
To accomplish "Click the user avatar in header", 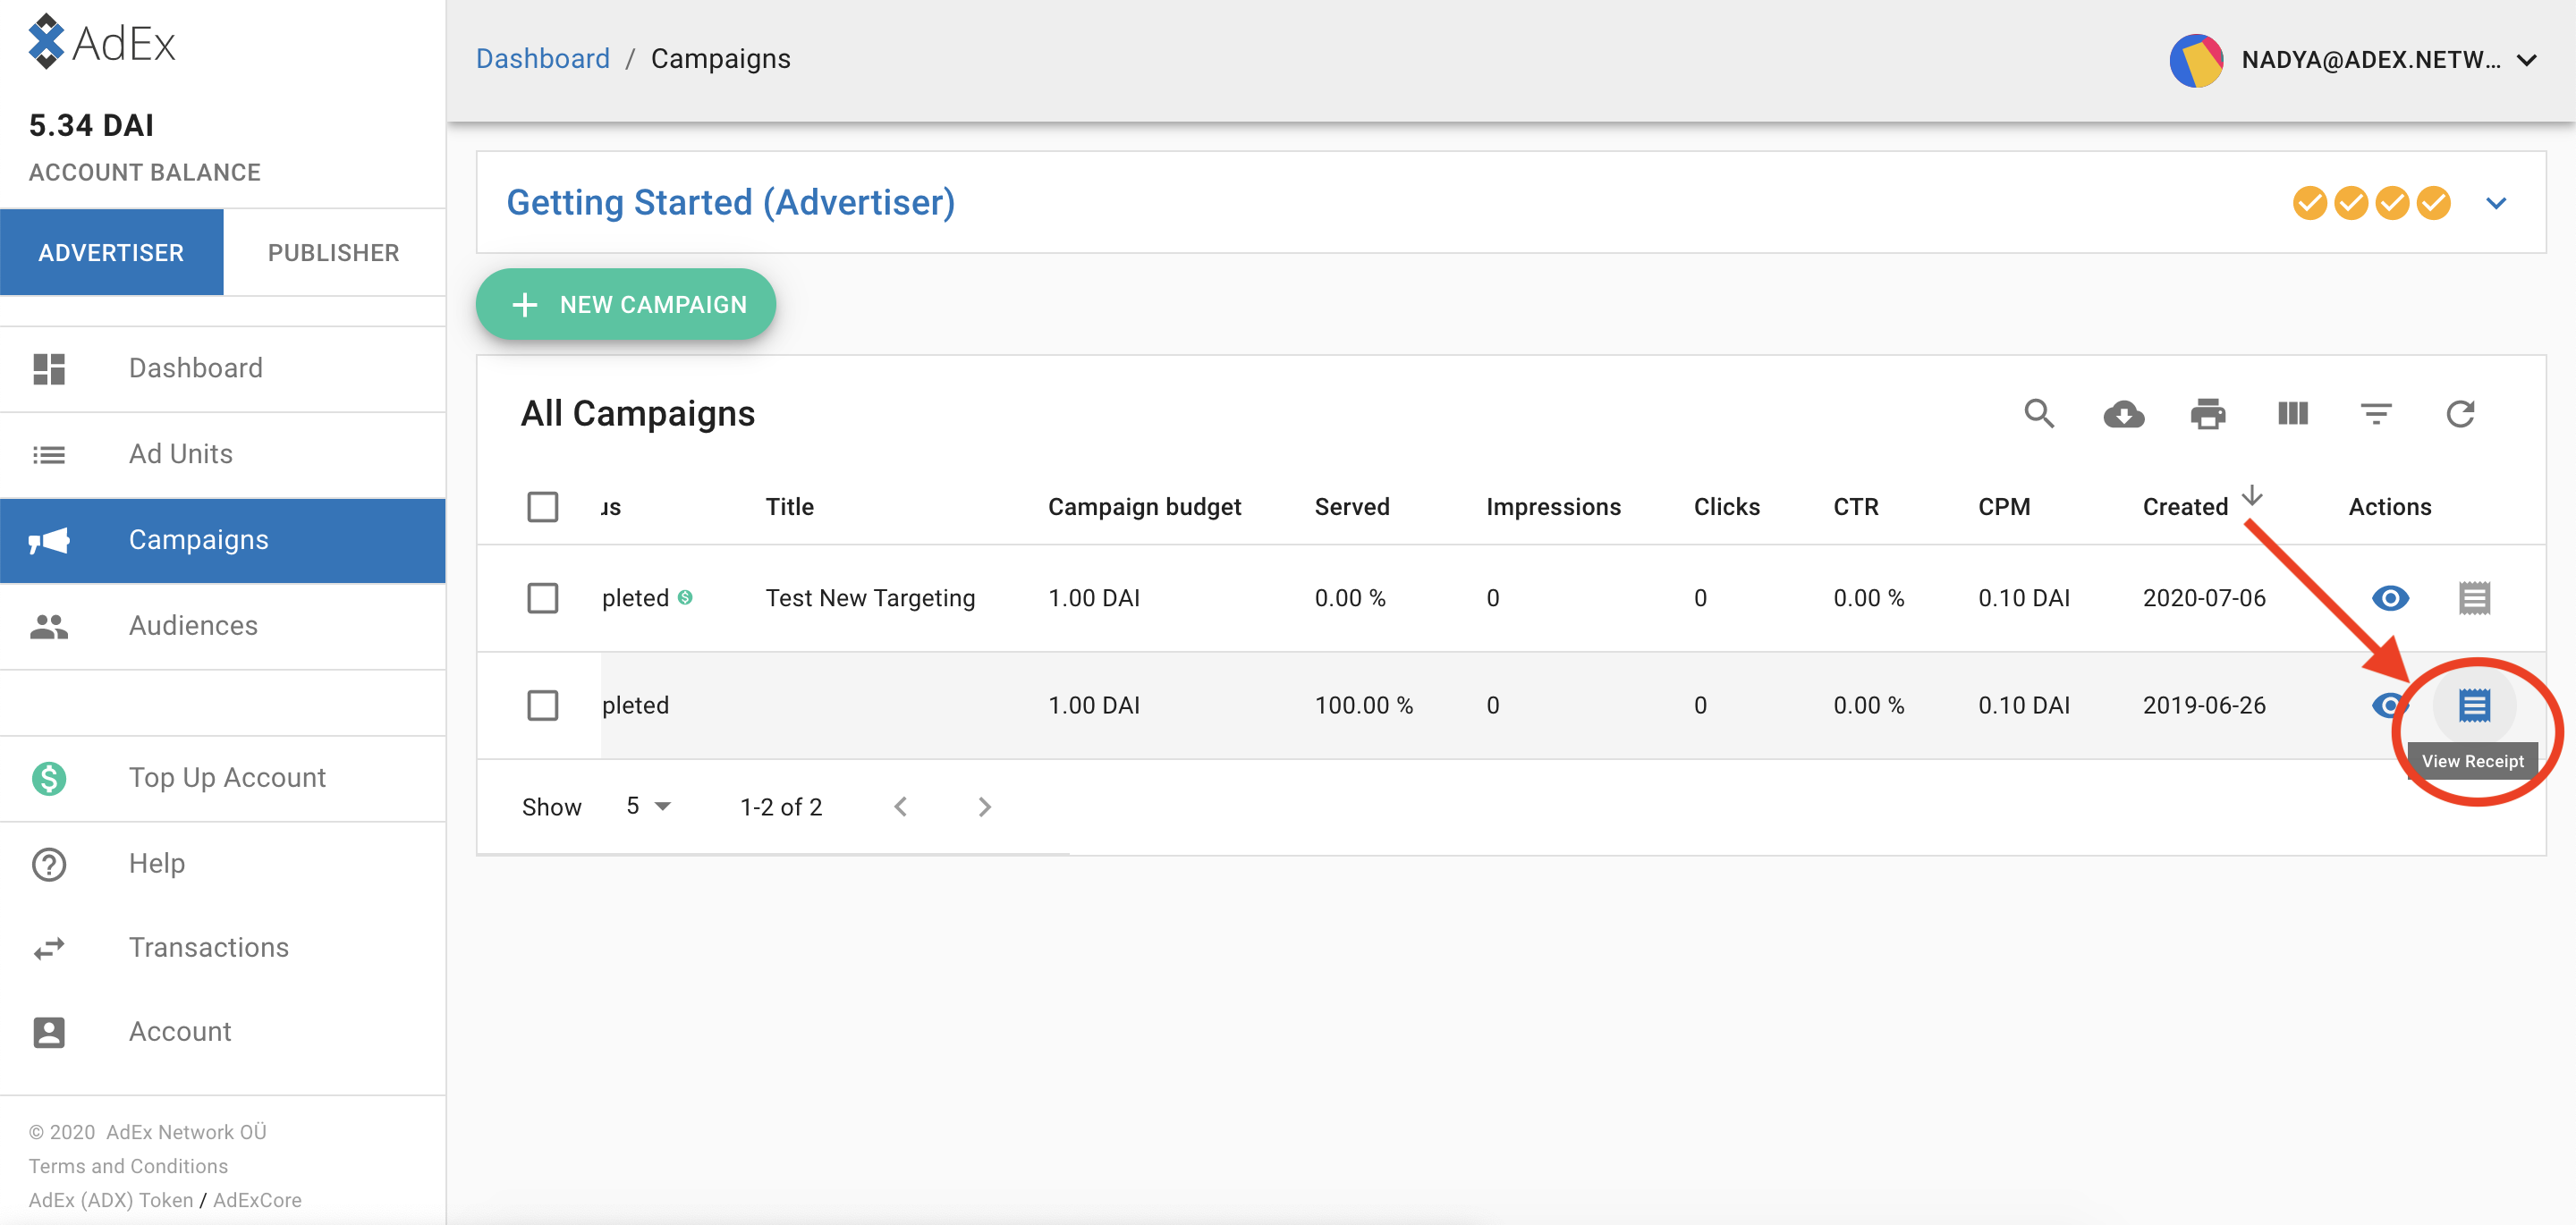I will (2195, 60).
